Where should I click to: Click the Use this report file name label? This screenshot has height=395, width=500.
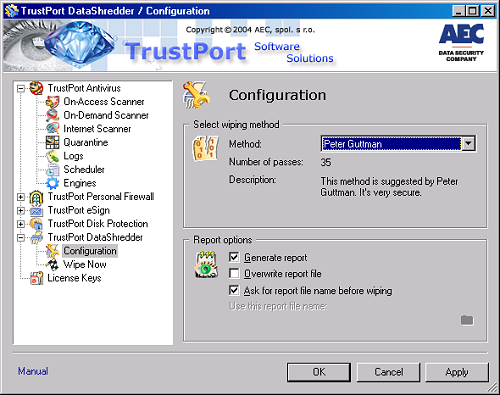(278, 306)
